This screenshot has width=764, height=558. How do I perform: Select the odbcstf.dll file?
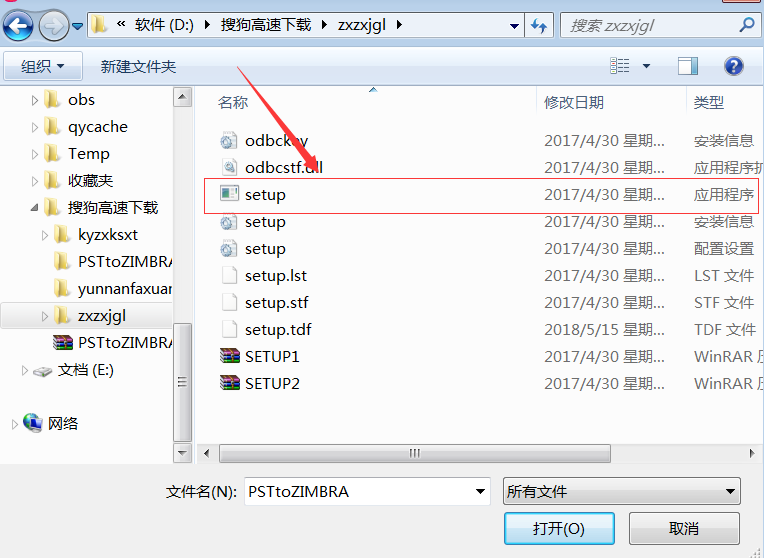[271, 168]
